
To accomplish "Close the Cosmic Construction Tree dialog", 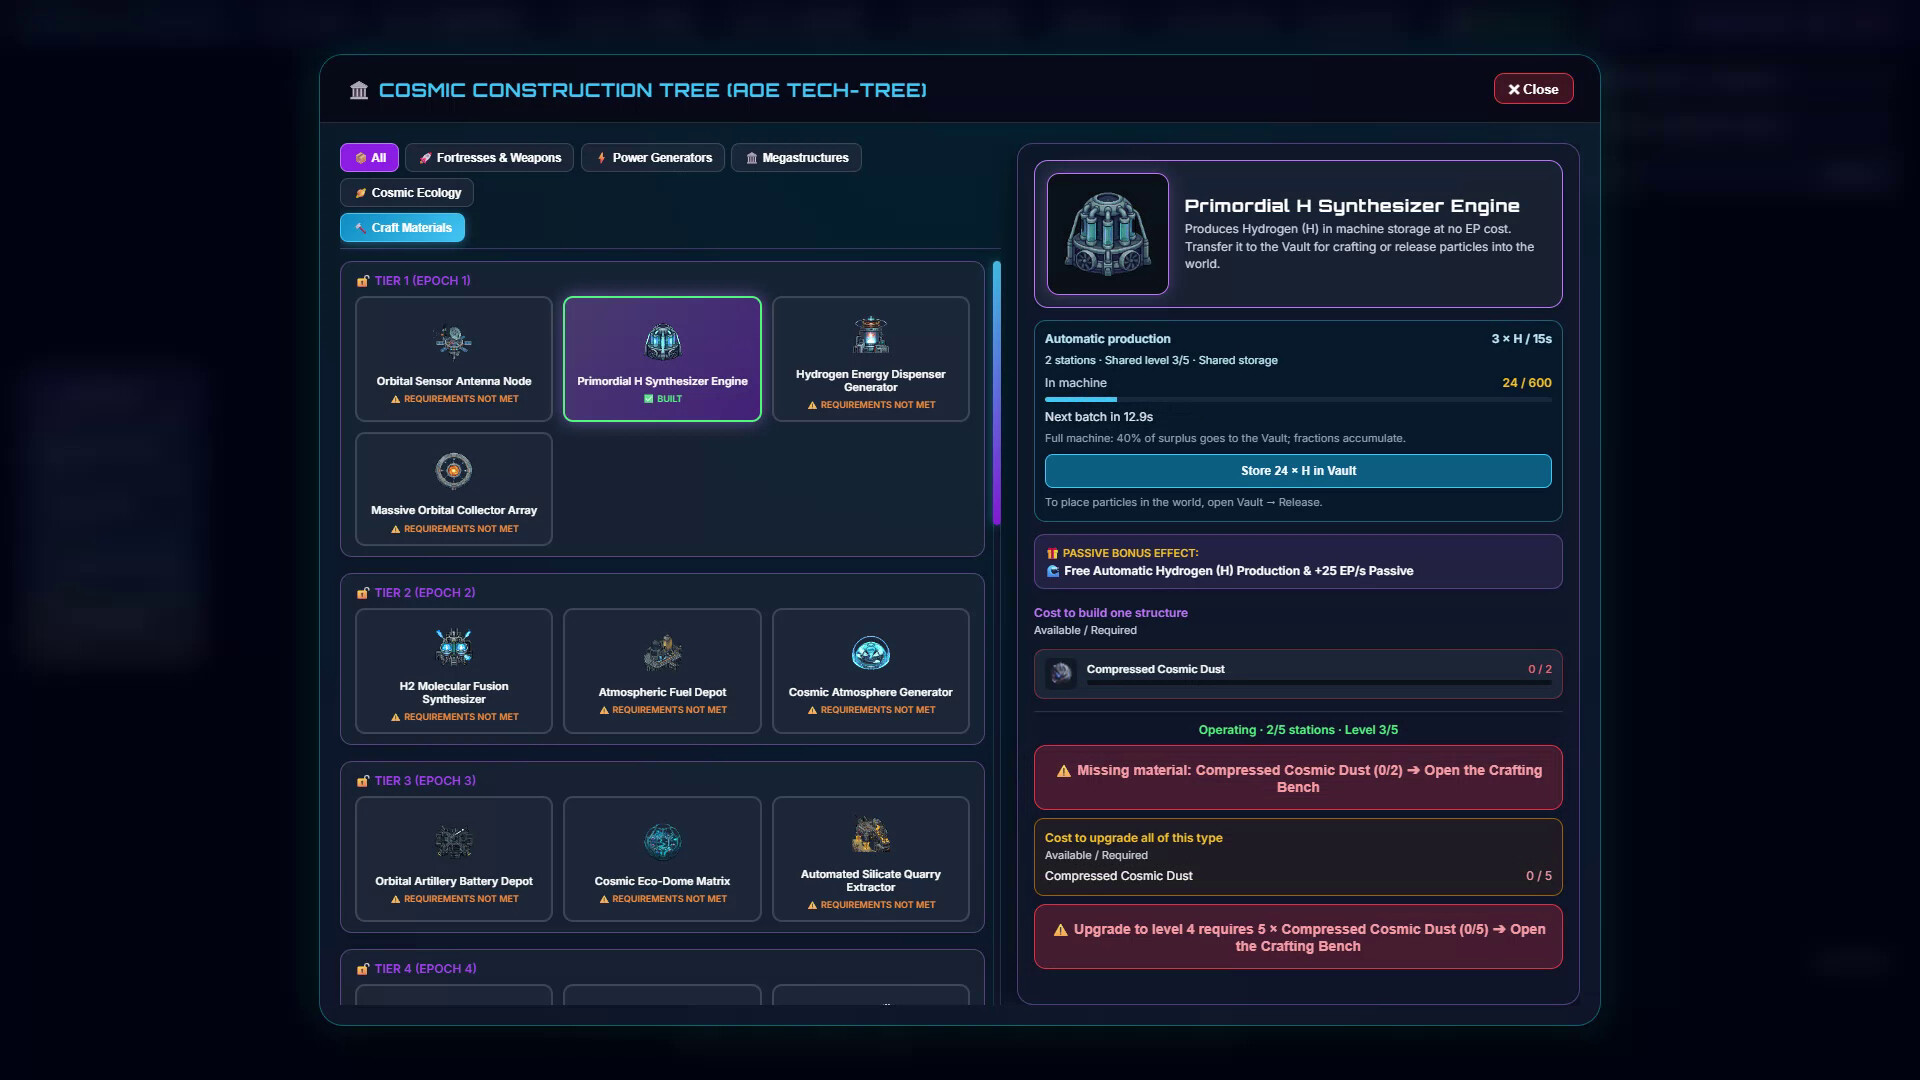I will [x=1533, y=89].
